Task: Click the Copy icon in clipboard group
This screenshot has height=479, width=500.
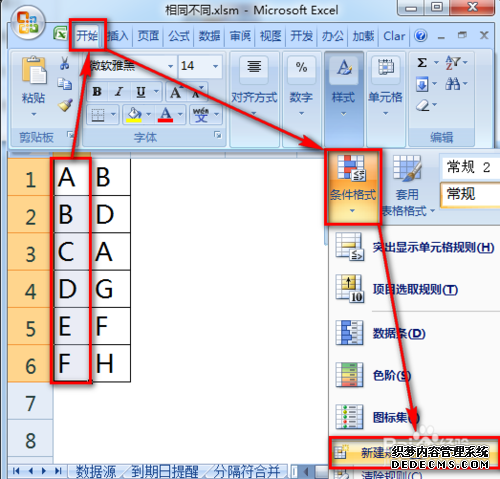Action: (65, 83)
